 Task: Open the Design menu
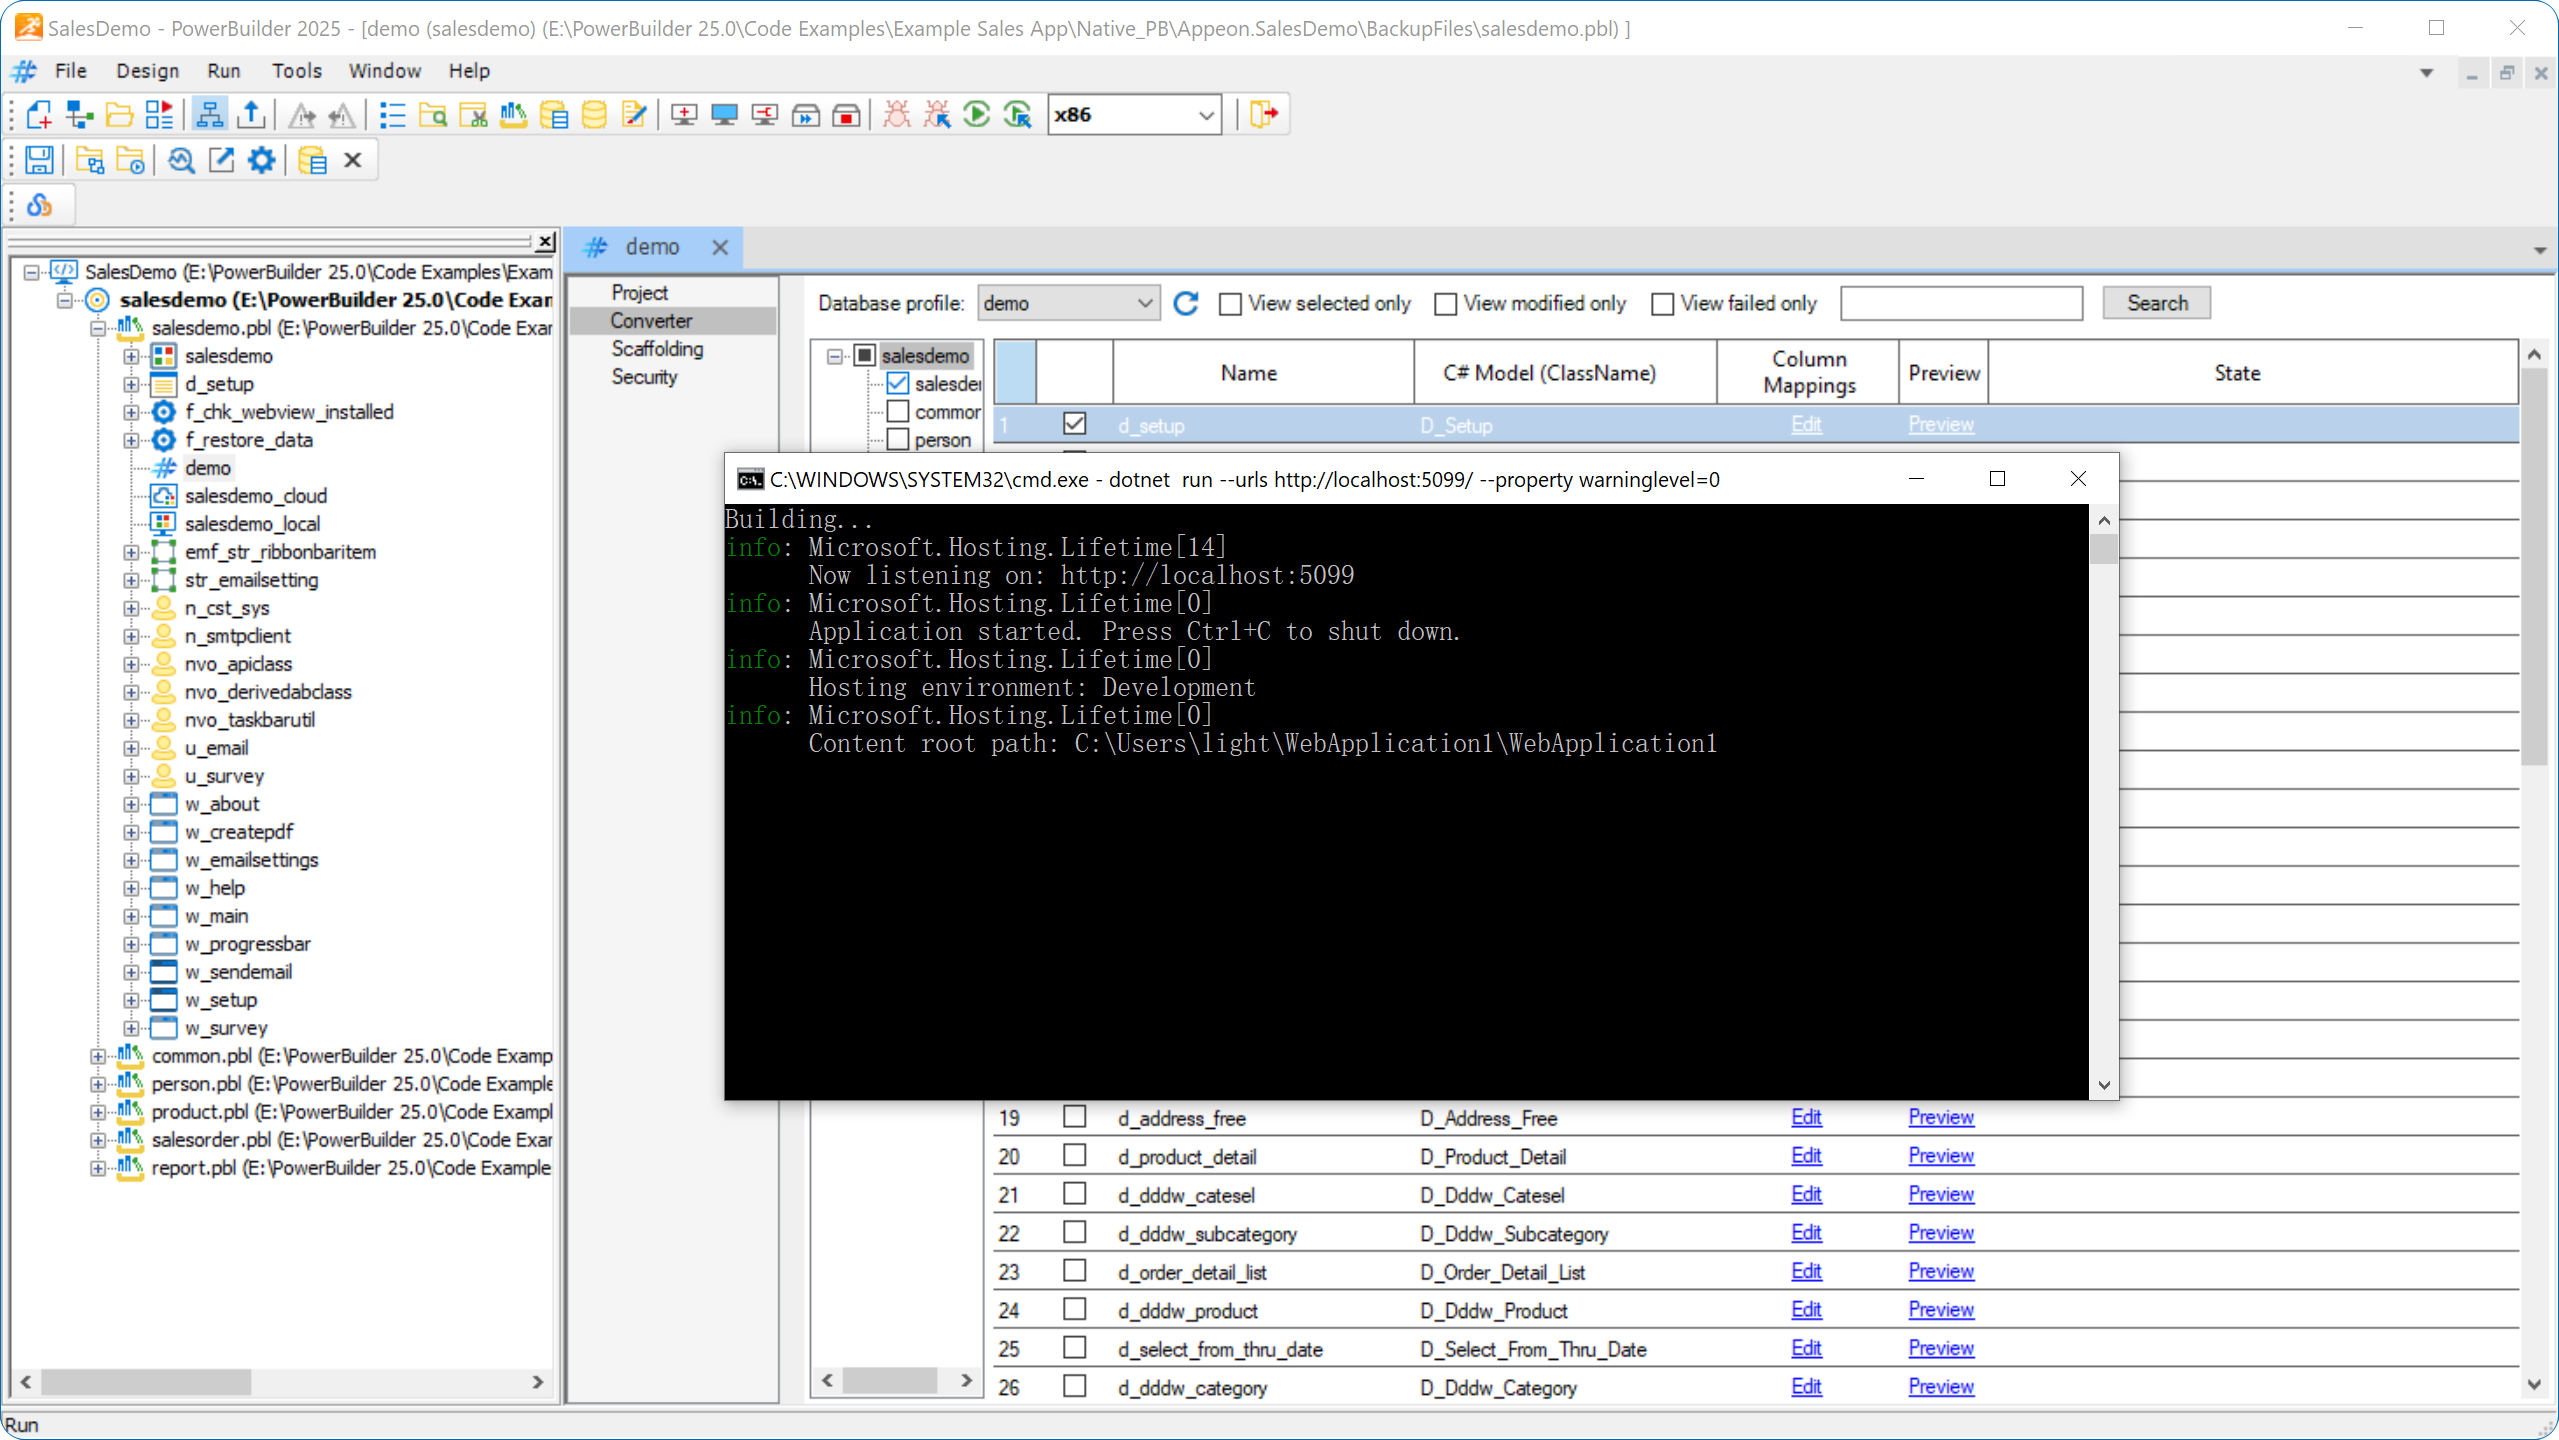pyautogui.click(x=147, y=71)
